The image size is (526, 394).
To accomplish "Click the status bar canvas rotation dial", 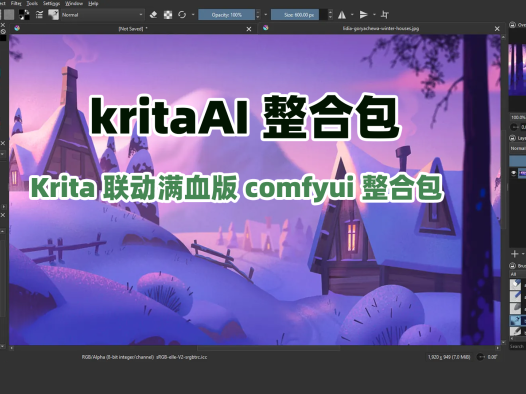I will tap(480, 357).
